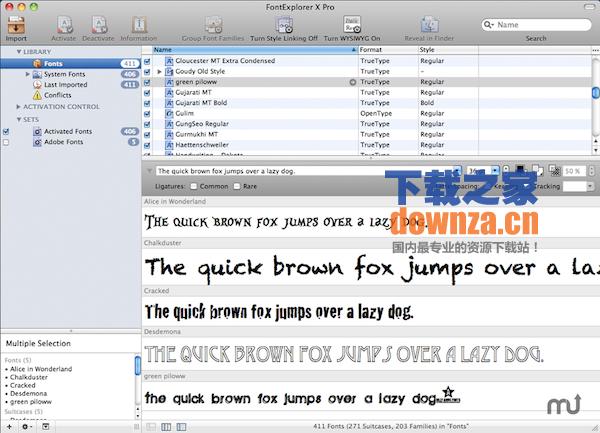Click the 50 % opacity stepper
Image resolution: width=600 pixels, height=433 pixels.
tap(591, 171)
